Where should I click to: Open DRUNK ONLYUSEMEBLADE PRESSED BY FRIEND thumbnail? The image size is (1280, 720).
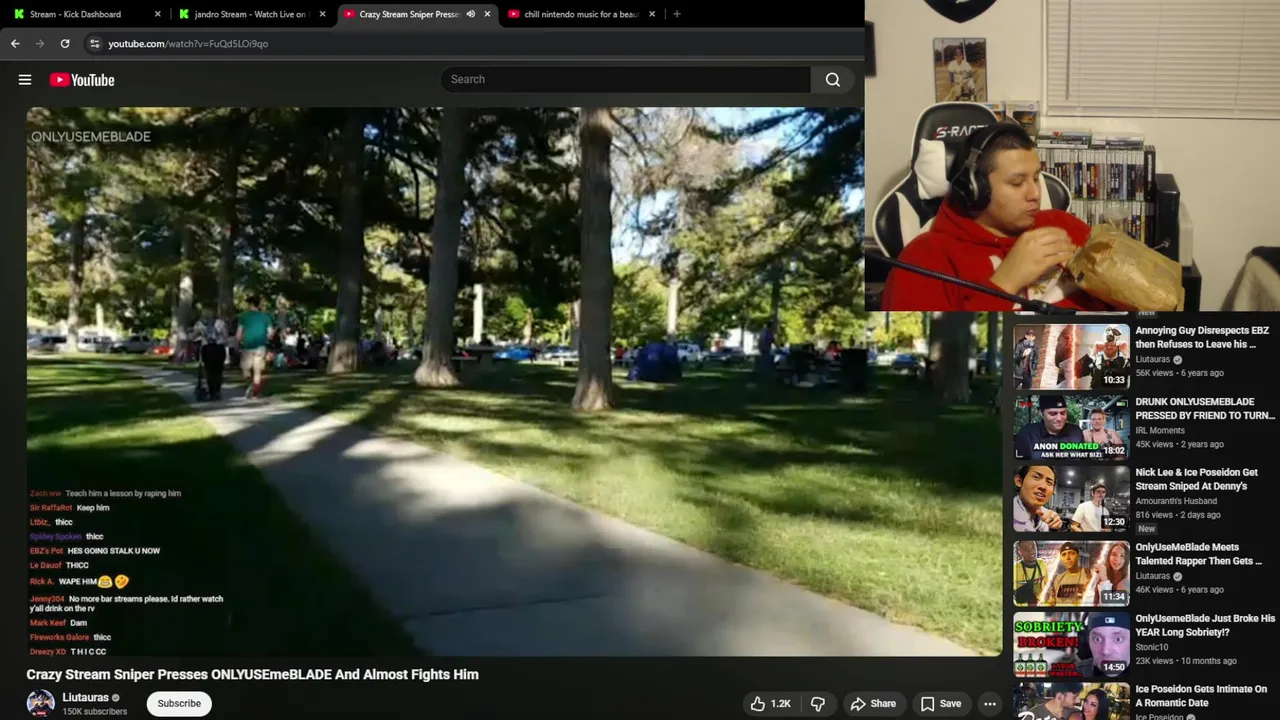tap(1071, 427)
